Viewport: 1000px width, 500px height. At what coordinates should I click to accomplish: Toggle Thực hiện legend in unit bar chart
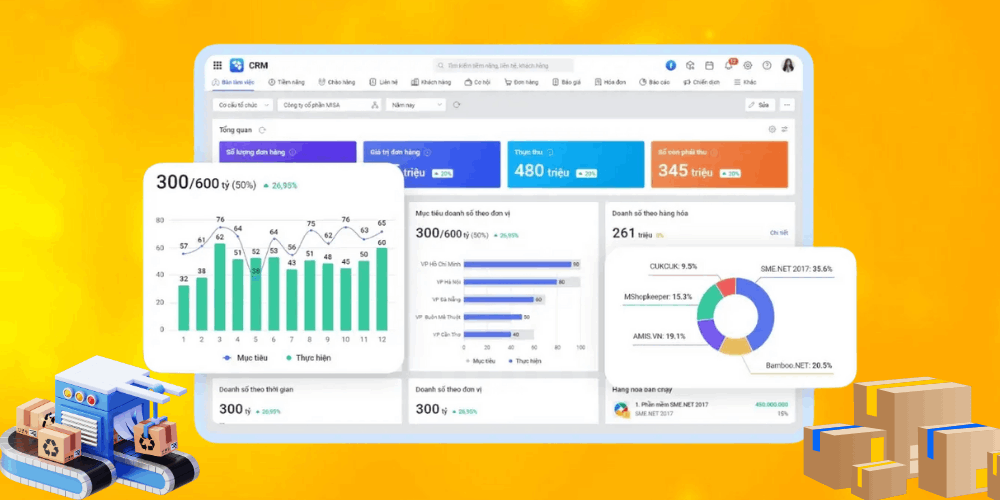(x=525, y=360)
